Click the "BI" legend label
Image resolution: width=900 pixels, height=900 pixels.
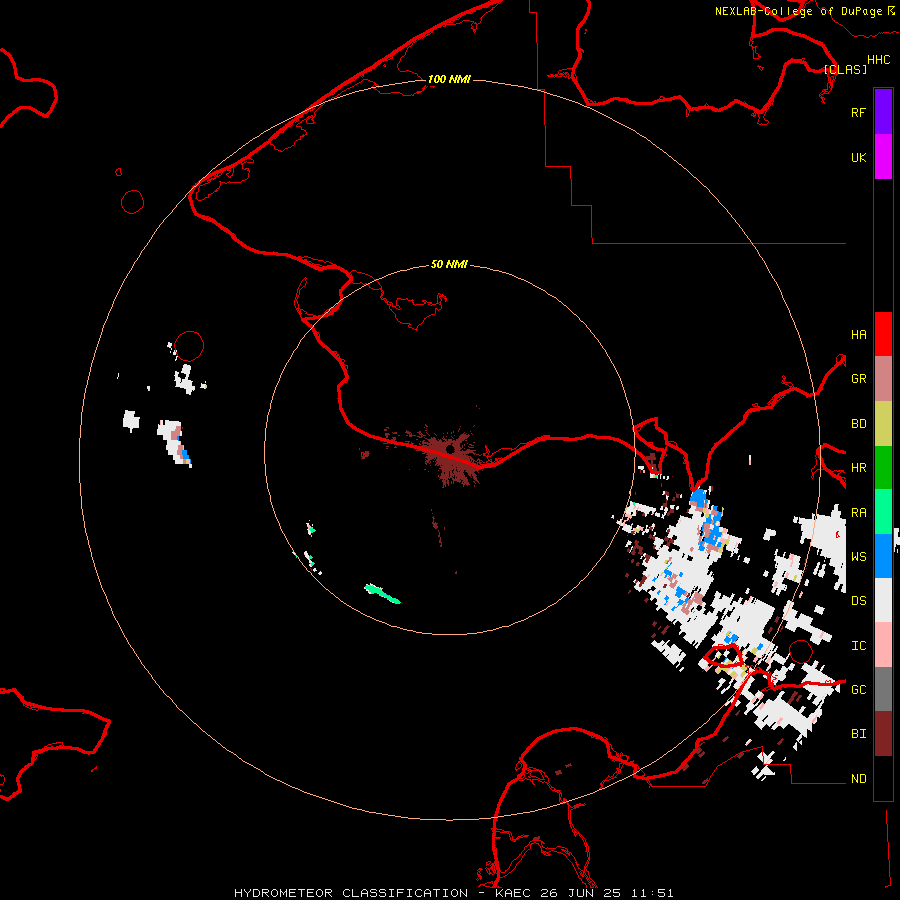[x=858, y=734]
